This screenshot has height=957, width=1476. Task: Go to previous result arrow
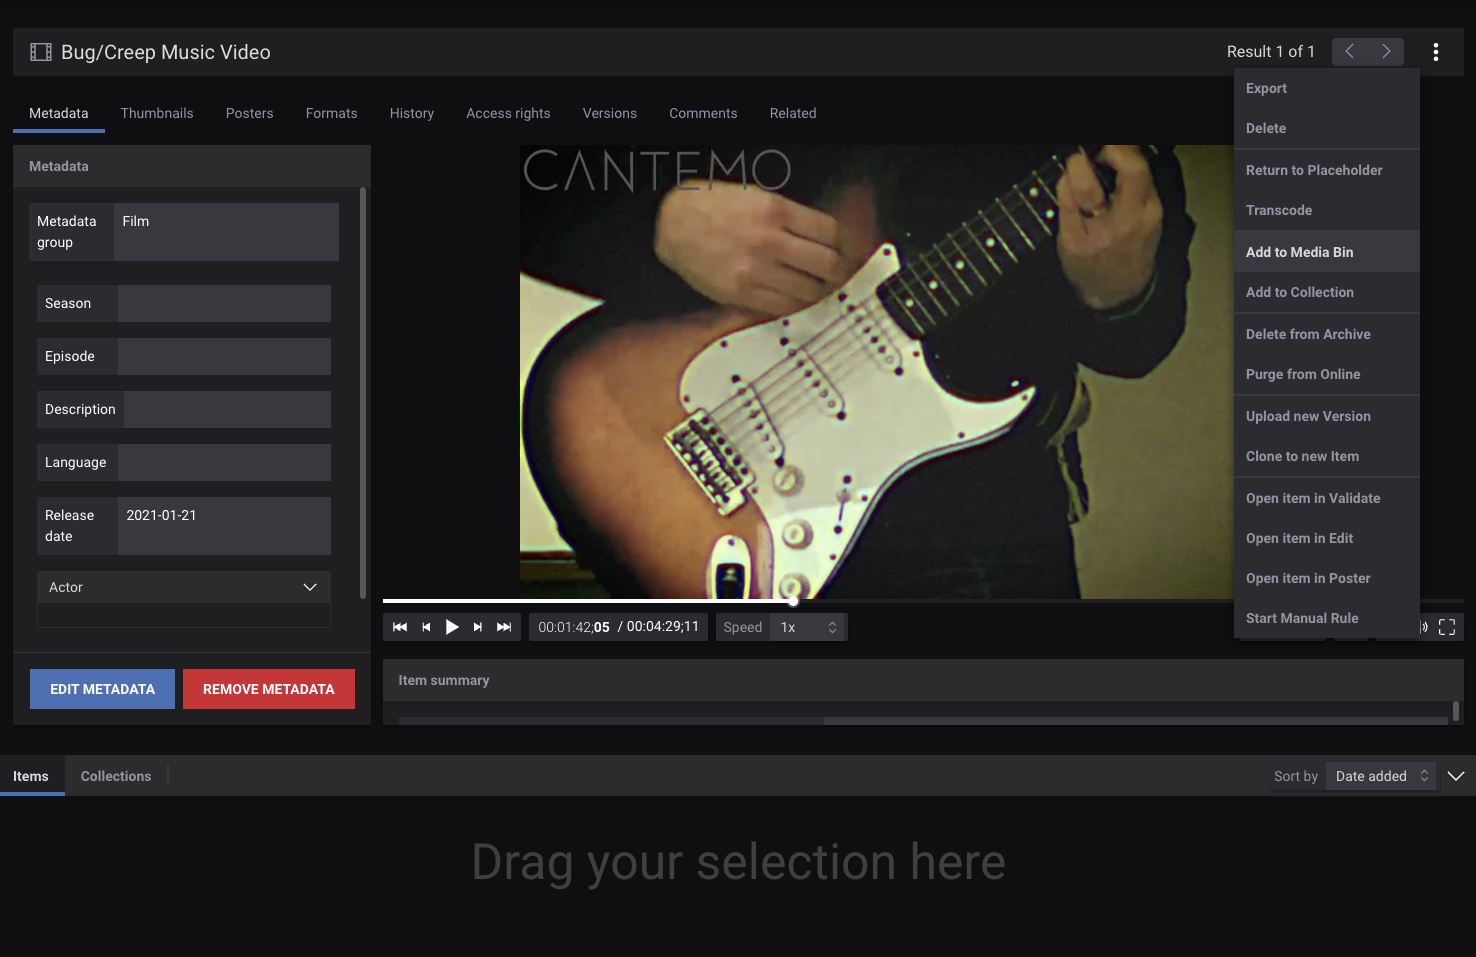(x=1349, y=51)
